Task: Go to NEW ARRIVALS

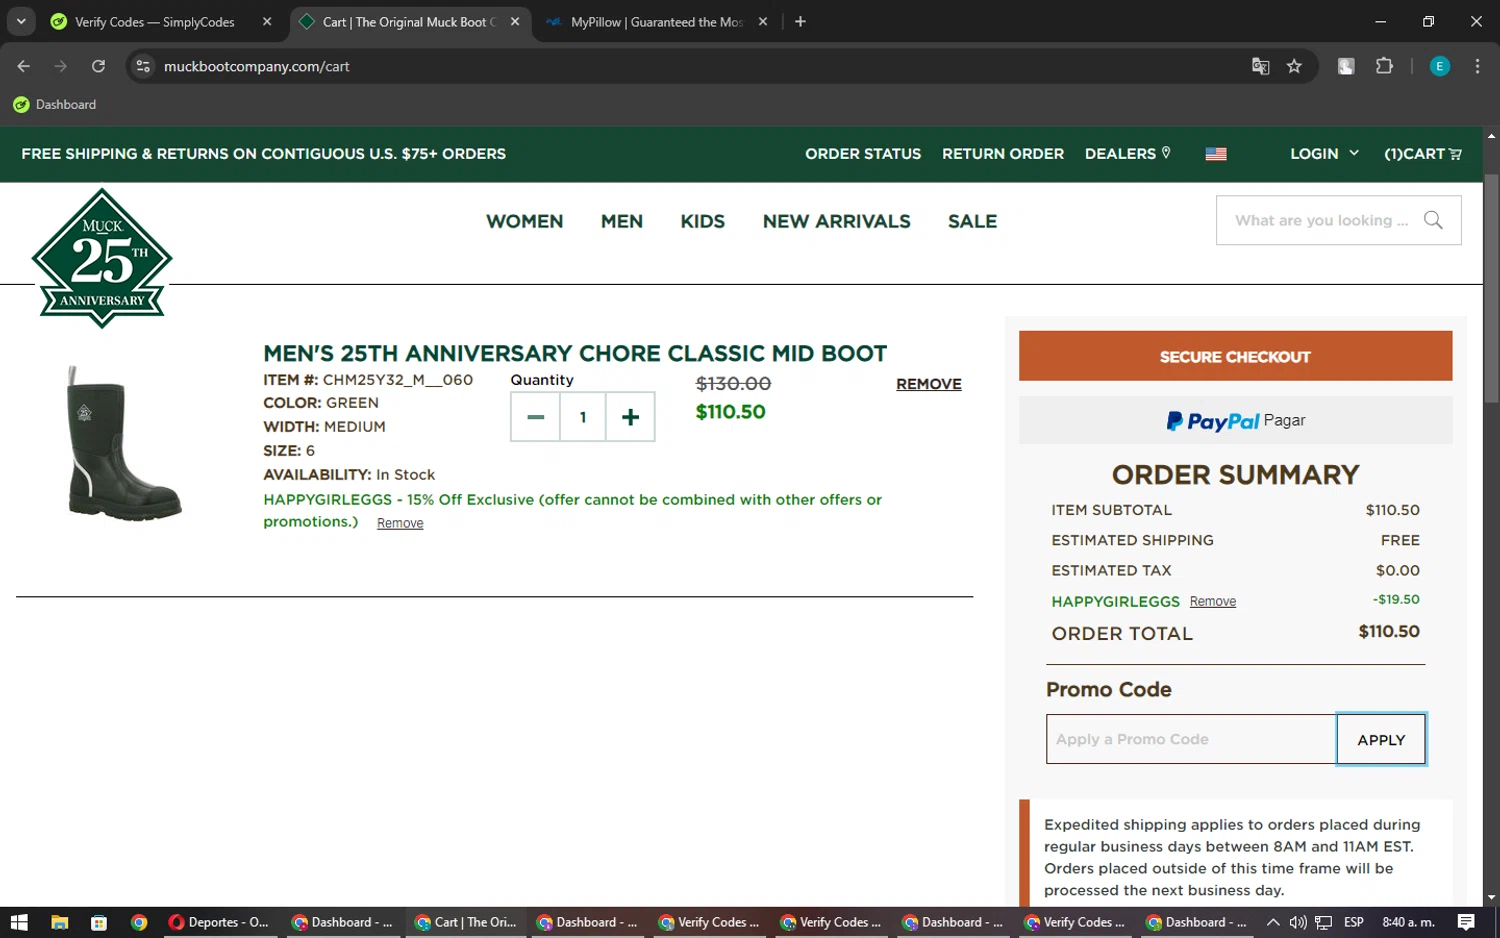Action: tap(836, 221)
